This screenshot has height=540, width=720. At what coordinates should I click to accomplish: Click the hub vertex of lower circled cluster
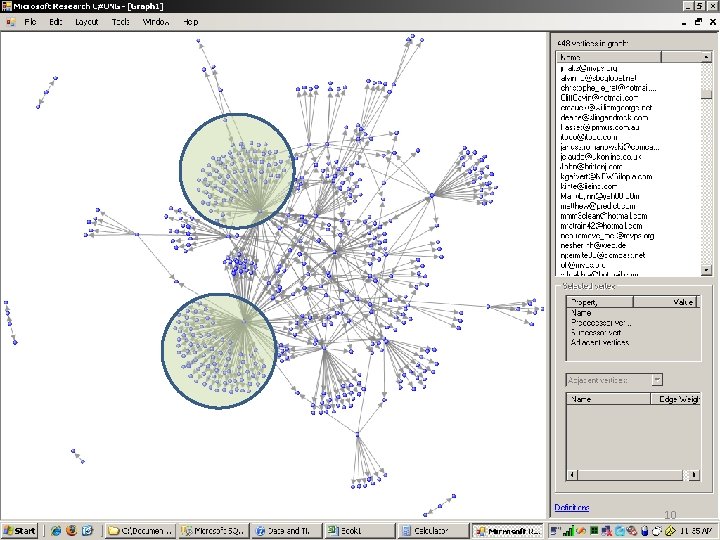pos(244,322)
